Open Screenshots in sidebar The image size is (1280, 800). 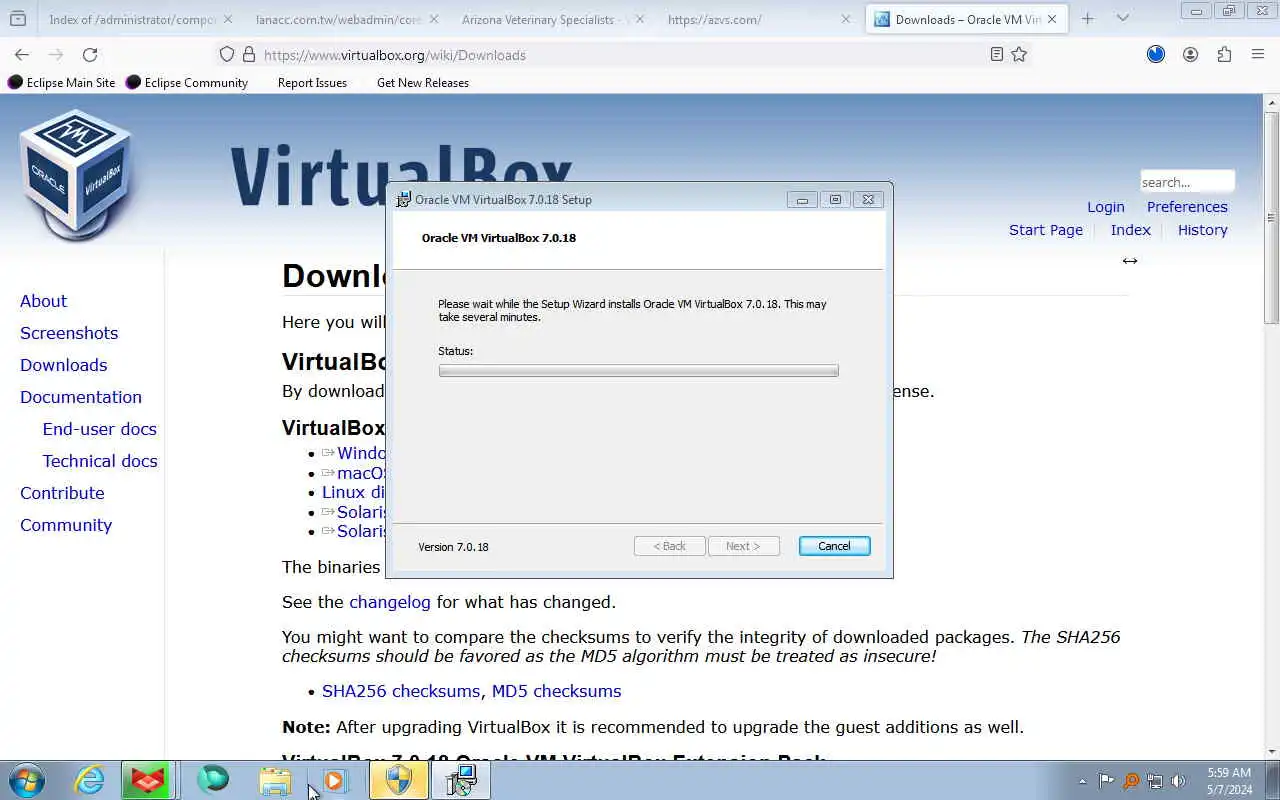coord(69,333)
